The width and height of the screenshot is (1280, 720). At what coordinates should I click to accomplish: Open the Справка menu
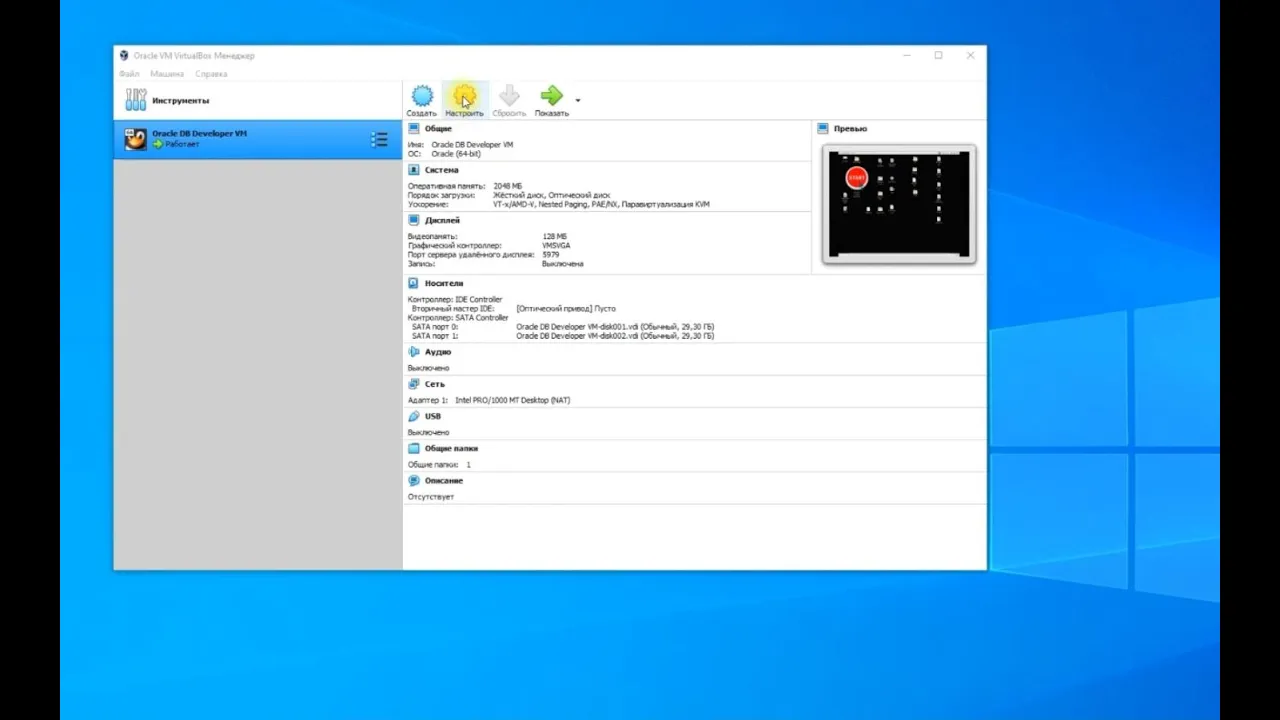tap(211, 74)
